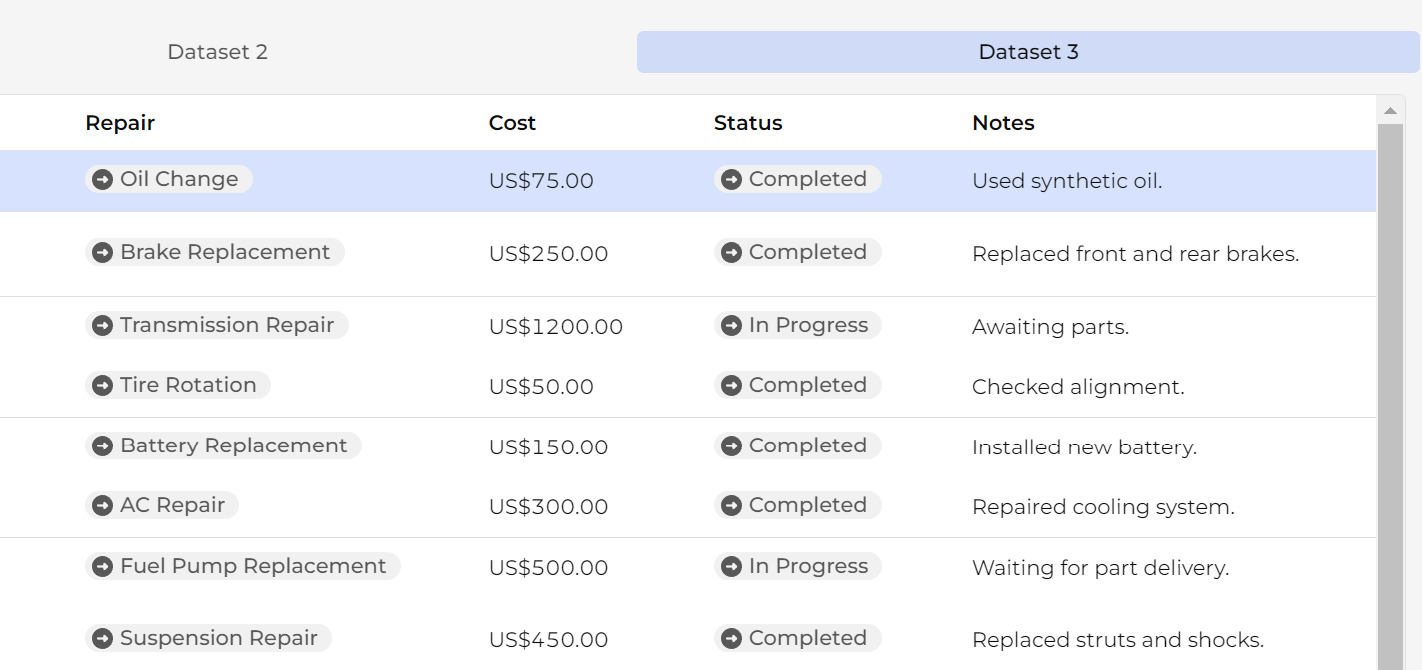Click In Progress chip for Fuel Pump Replacement
The height and width of the screenshot is (670, 1422).
(x=798, y=566)
